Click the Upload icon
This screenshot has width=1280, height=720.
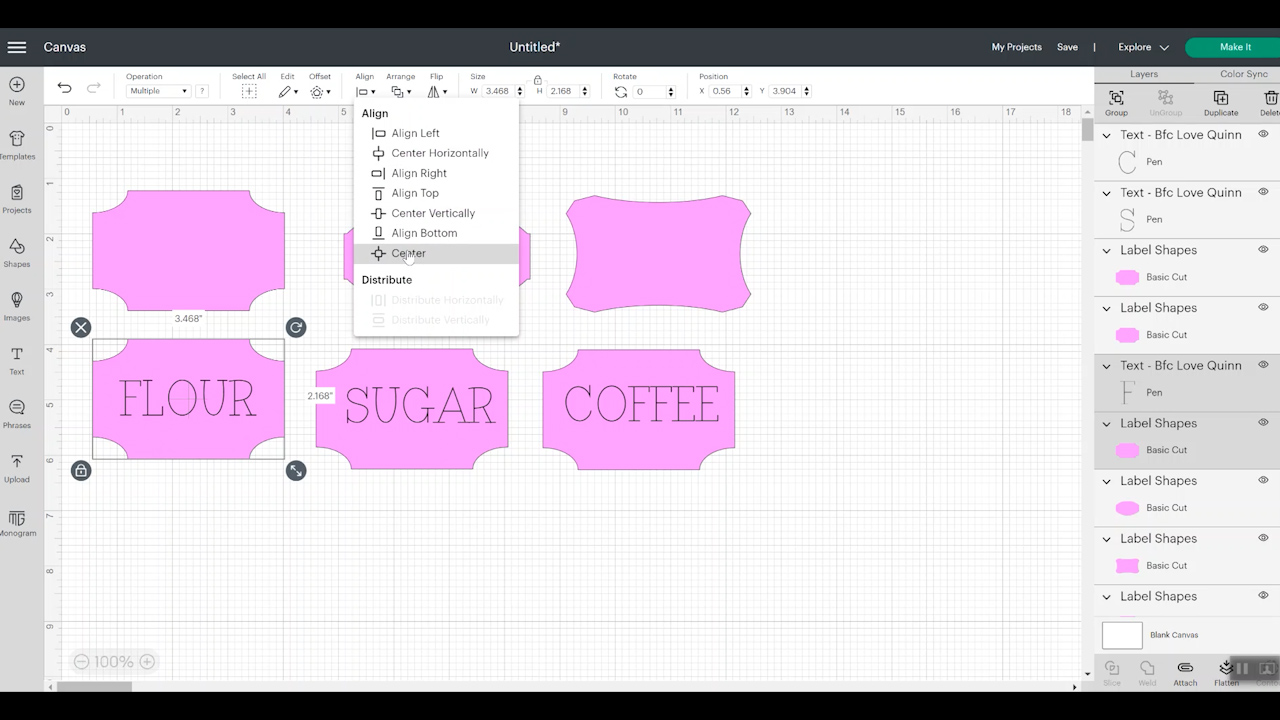[17, 462]
